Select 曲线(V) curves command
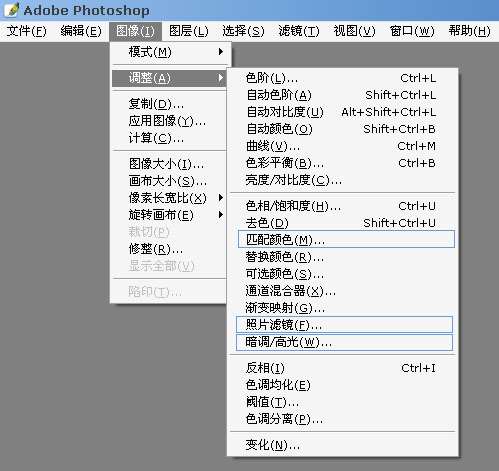This screenshot has height=471, width=499. (x=343, y=146)
